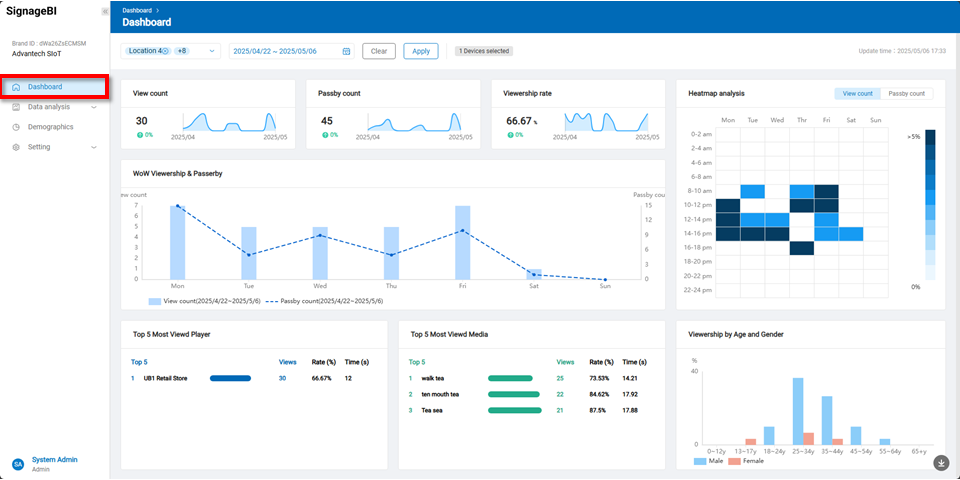The image size is (960, 480).
Task: Open the Location selector dropdown arrow
Action: (x=212, y=51)
